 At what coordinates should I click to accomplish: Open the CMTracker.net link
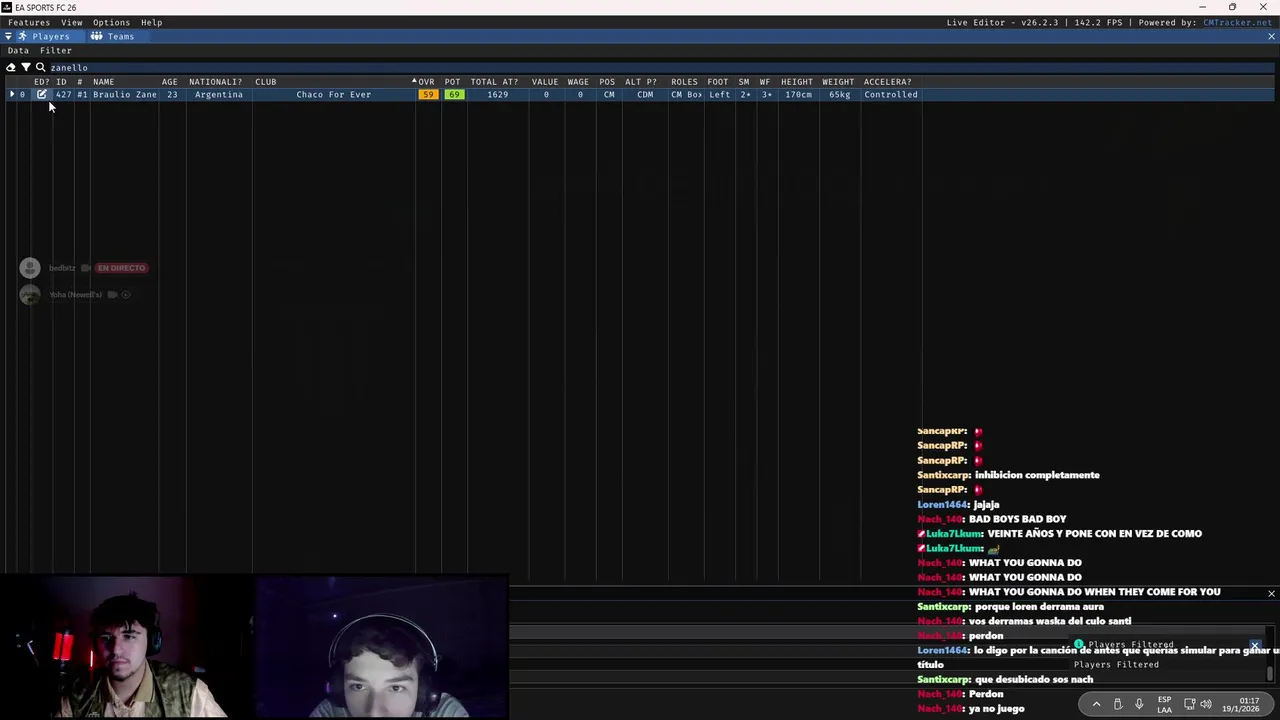[x=1237, y=22]
